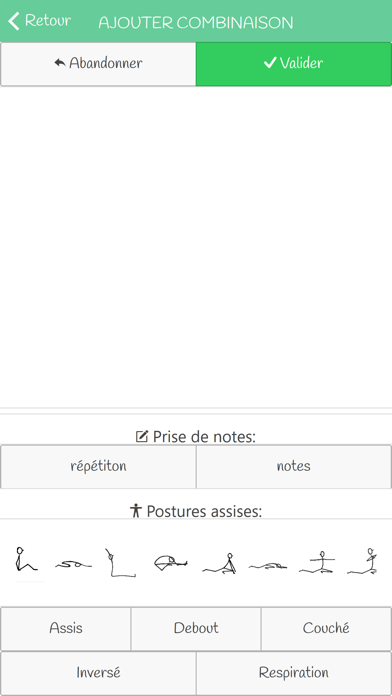Screen dimensions: 392x696
Task: Select the first seated posture with bent knees
Action: coord(25,561)
